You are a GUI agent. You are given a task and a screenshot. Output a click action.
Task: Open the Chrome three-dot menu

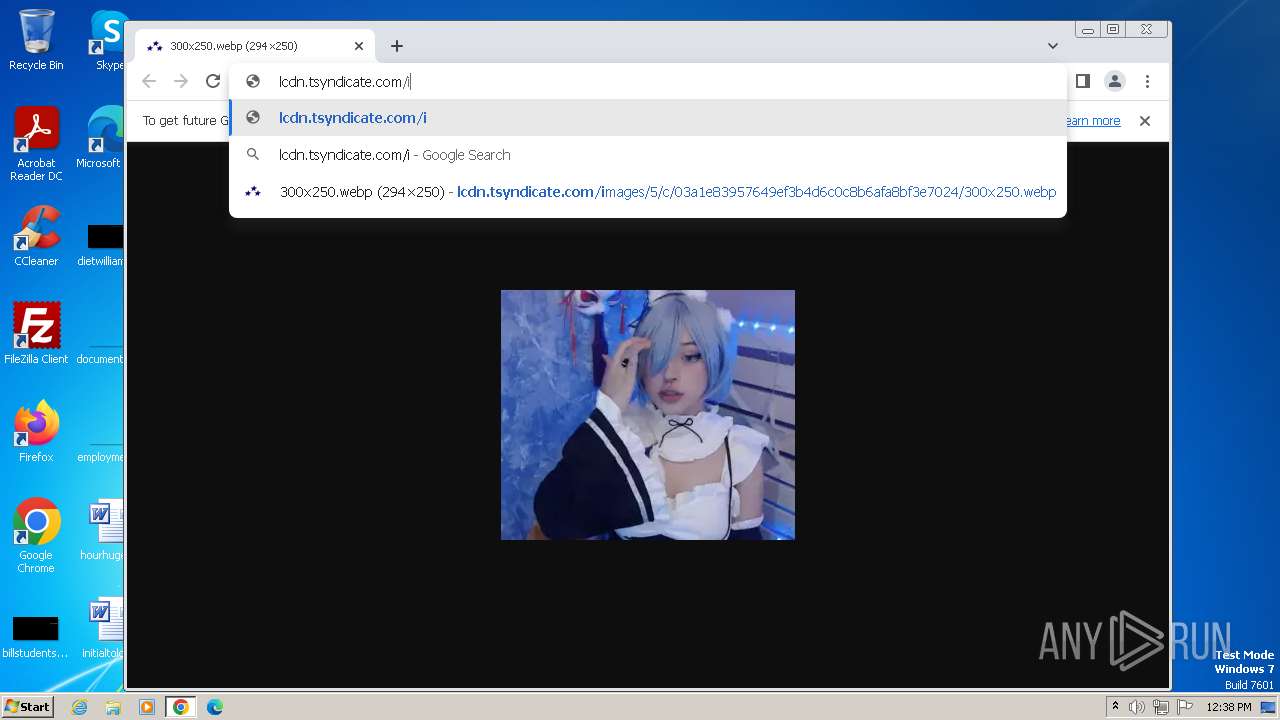[x=1147, y=81]
